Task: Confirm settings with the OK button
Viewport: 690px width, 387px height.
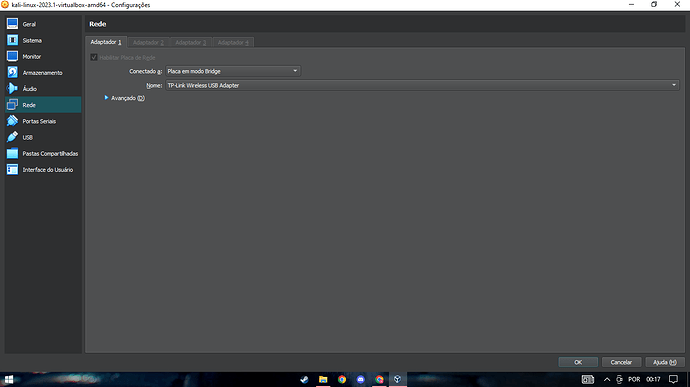Action: click(x=578, y=362)
